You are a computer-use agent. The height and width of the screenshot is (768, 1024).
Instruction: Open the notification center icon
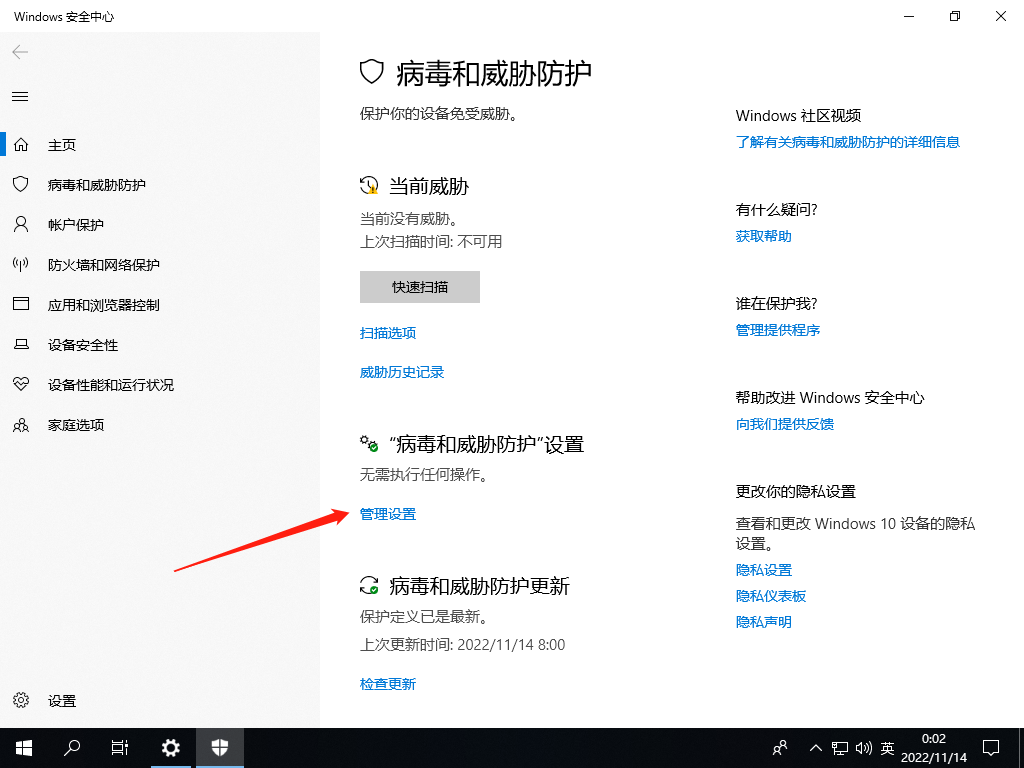991,748
